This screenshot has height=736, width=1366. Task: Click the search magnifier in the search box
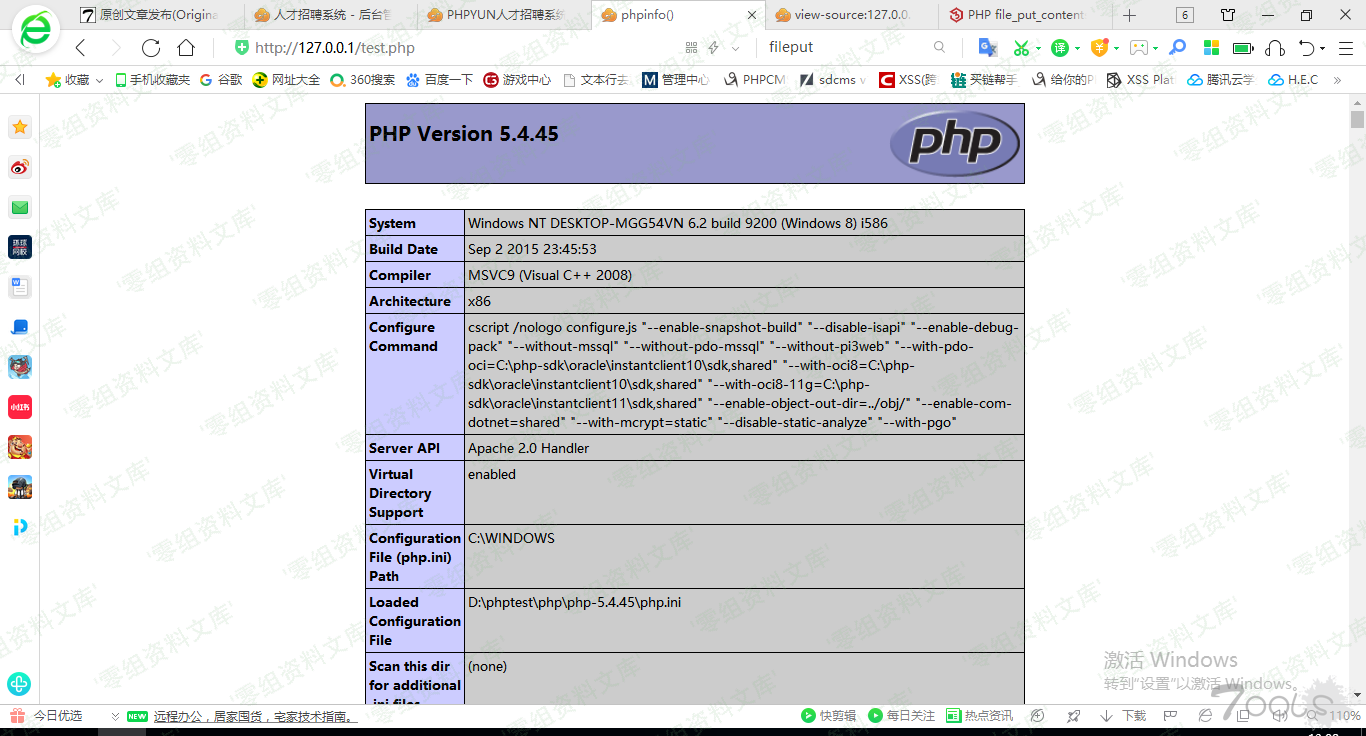(x=939, y=47)
